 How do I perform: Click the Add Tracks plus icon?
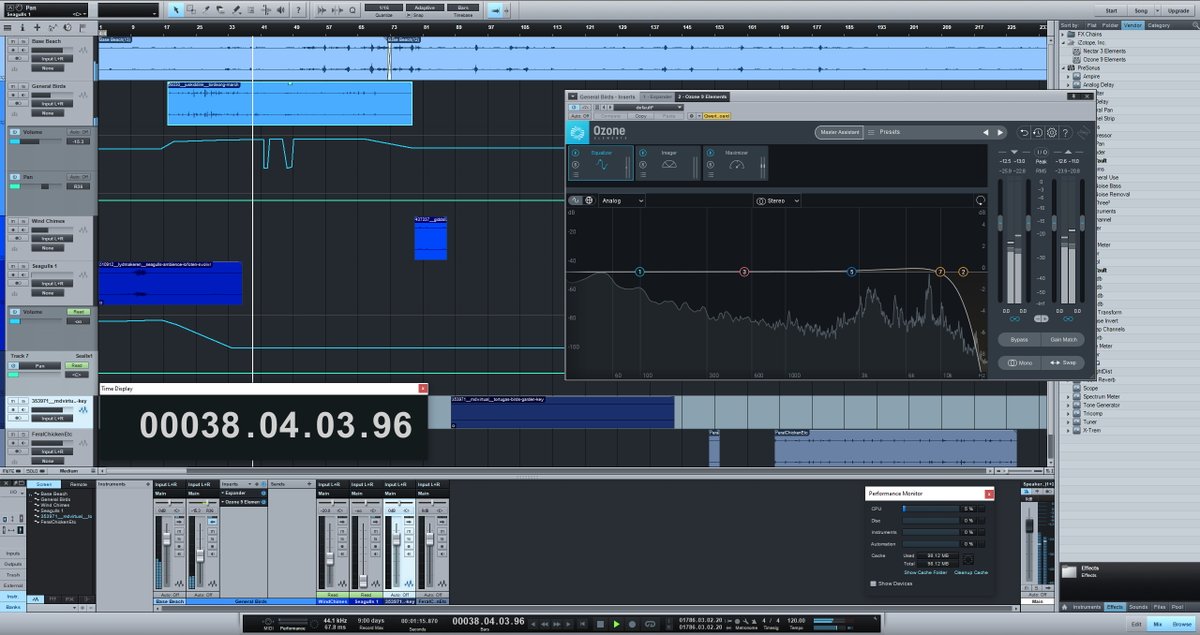37,28
